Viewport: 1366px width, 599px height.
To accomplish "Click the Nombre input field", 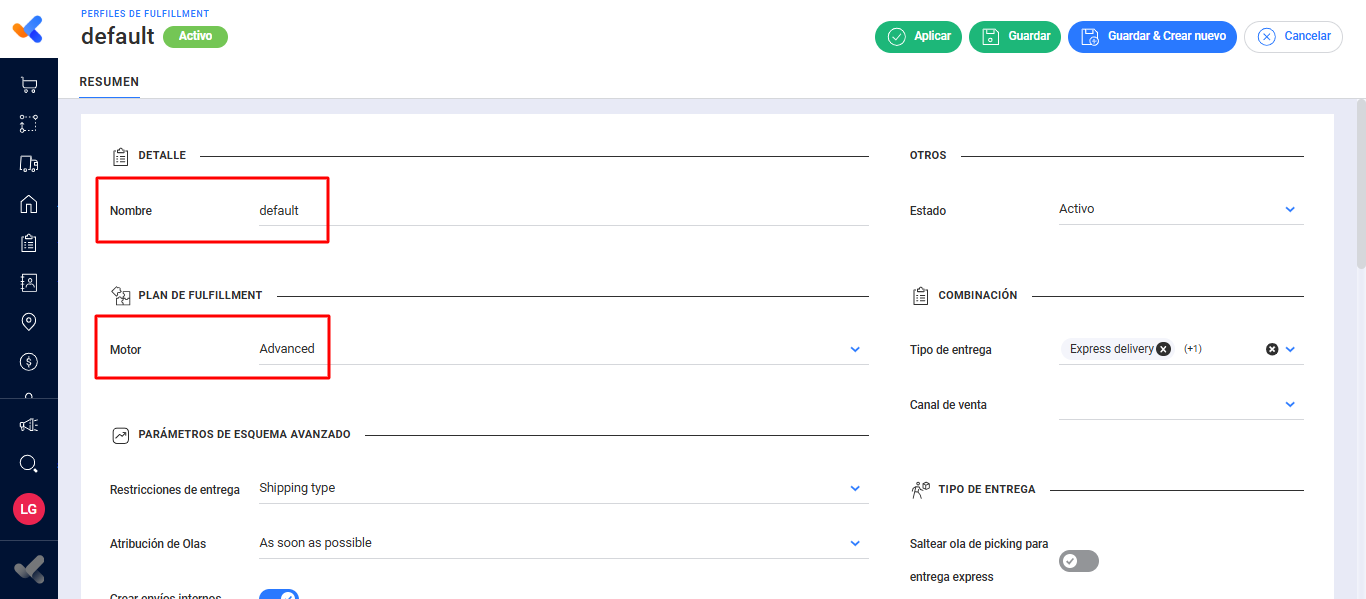I will coord(563,210).
